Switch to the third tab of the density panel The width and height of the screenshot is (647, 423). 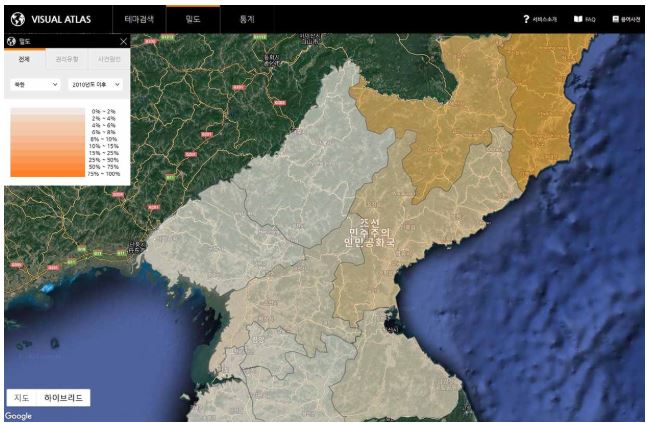coord(109,59)
